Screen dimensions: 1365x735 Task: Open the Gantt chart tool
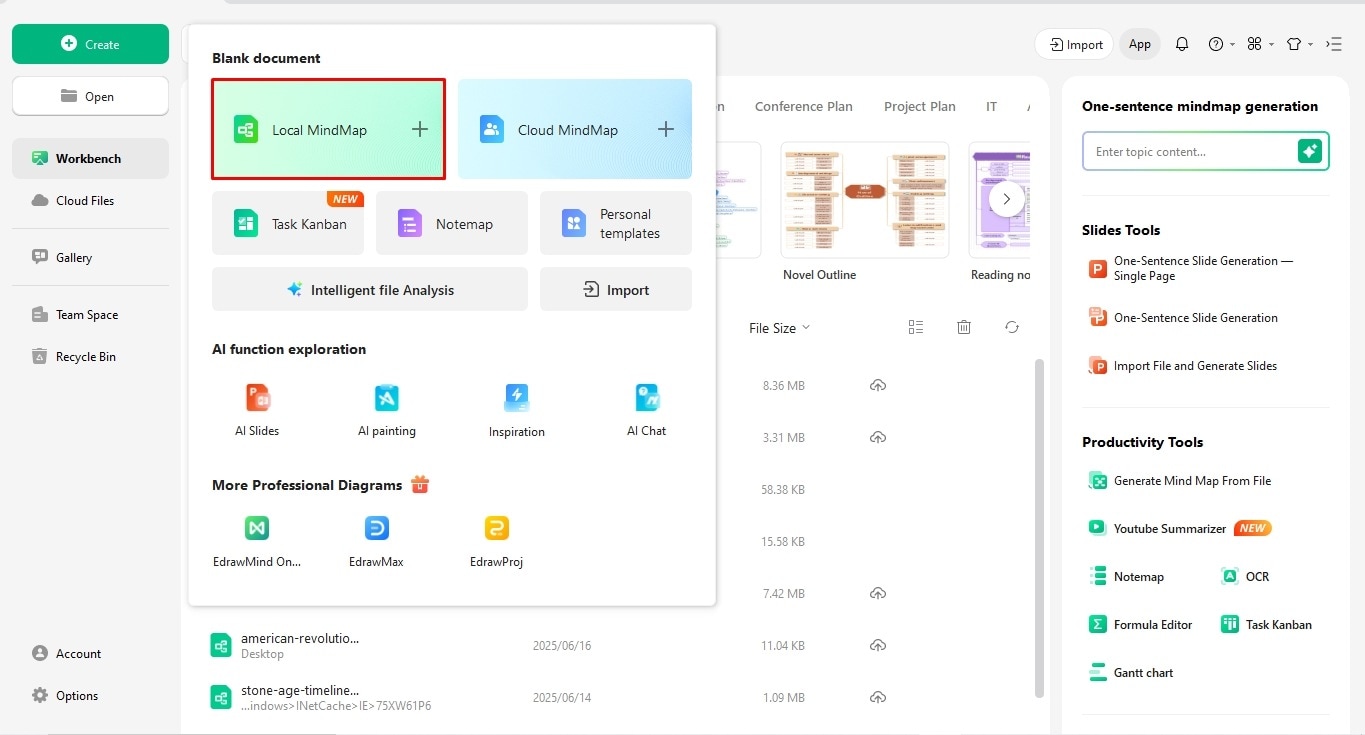[x=1131, y=672]
